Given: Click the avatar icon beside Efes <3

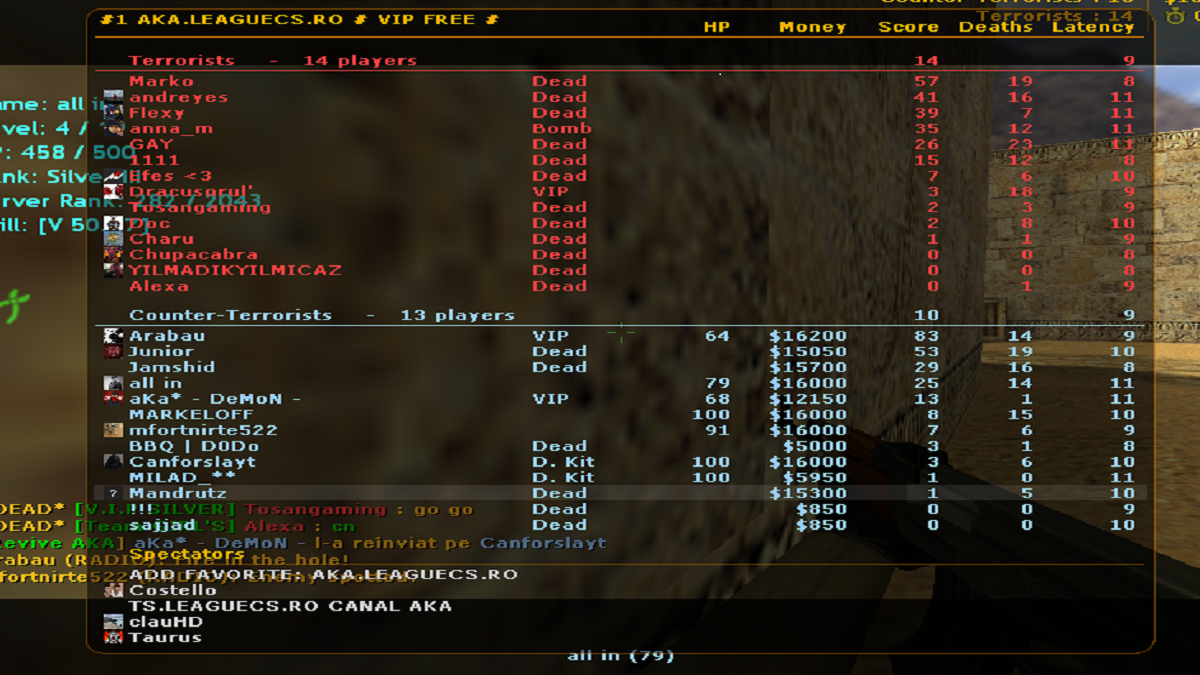Looking at the screenshot, I should [113, 176].
